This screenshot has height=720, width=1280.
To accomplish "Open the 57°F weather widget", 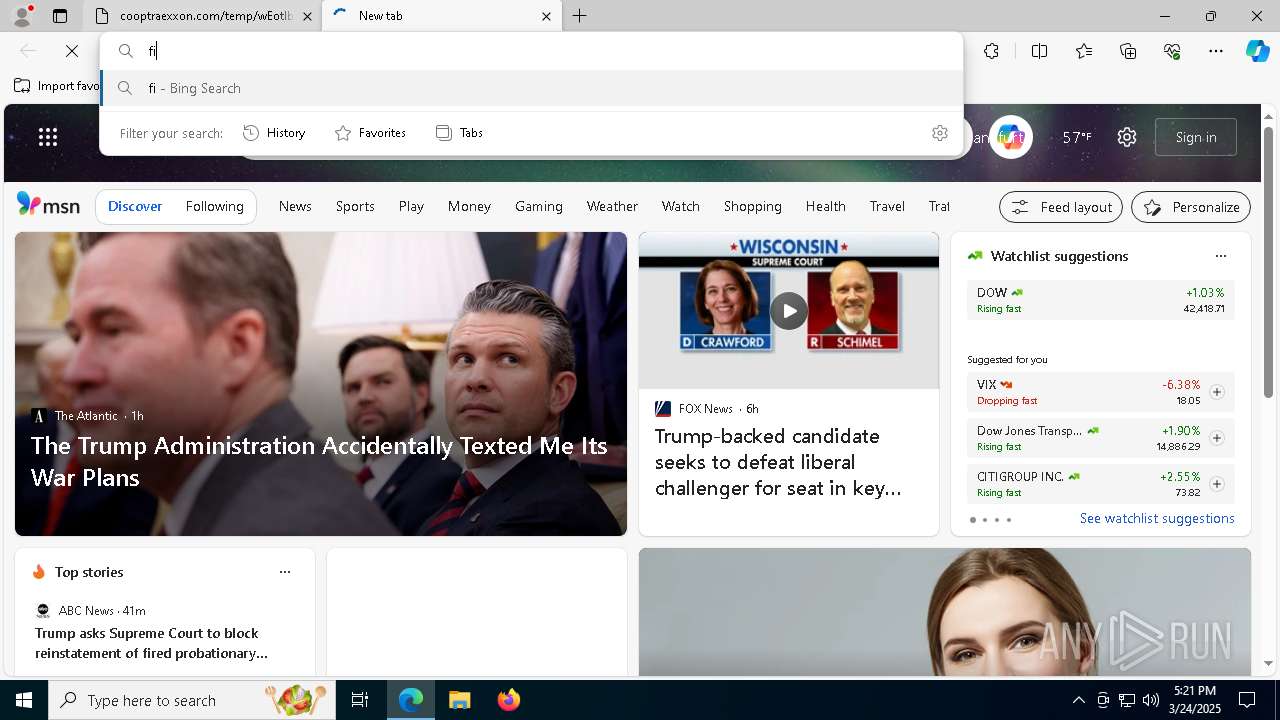I will [x=1076, y=137].
